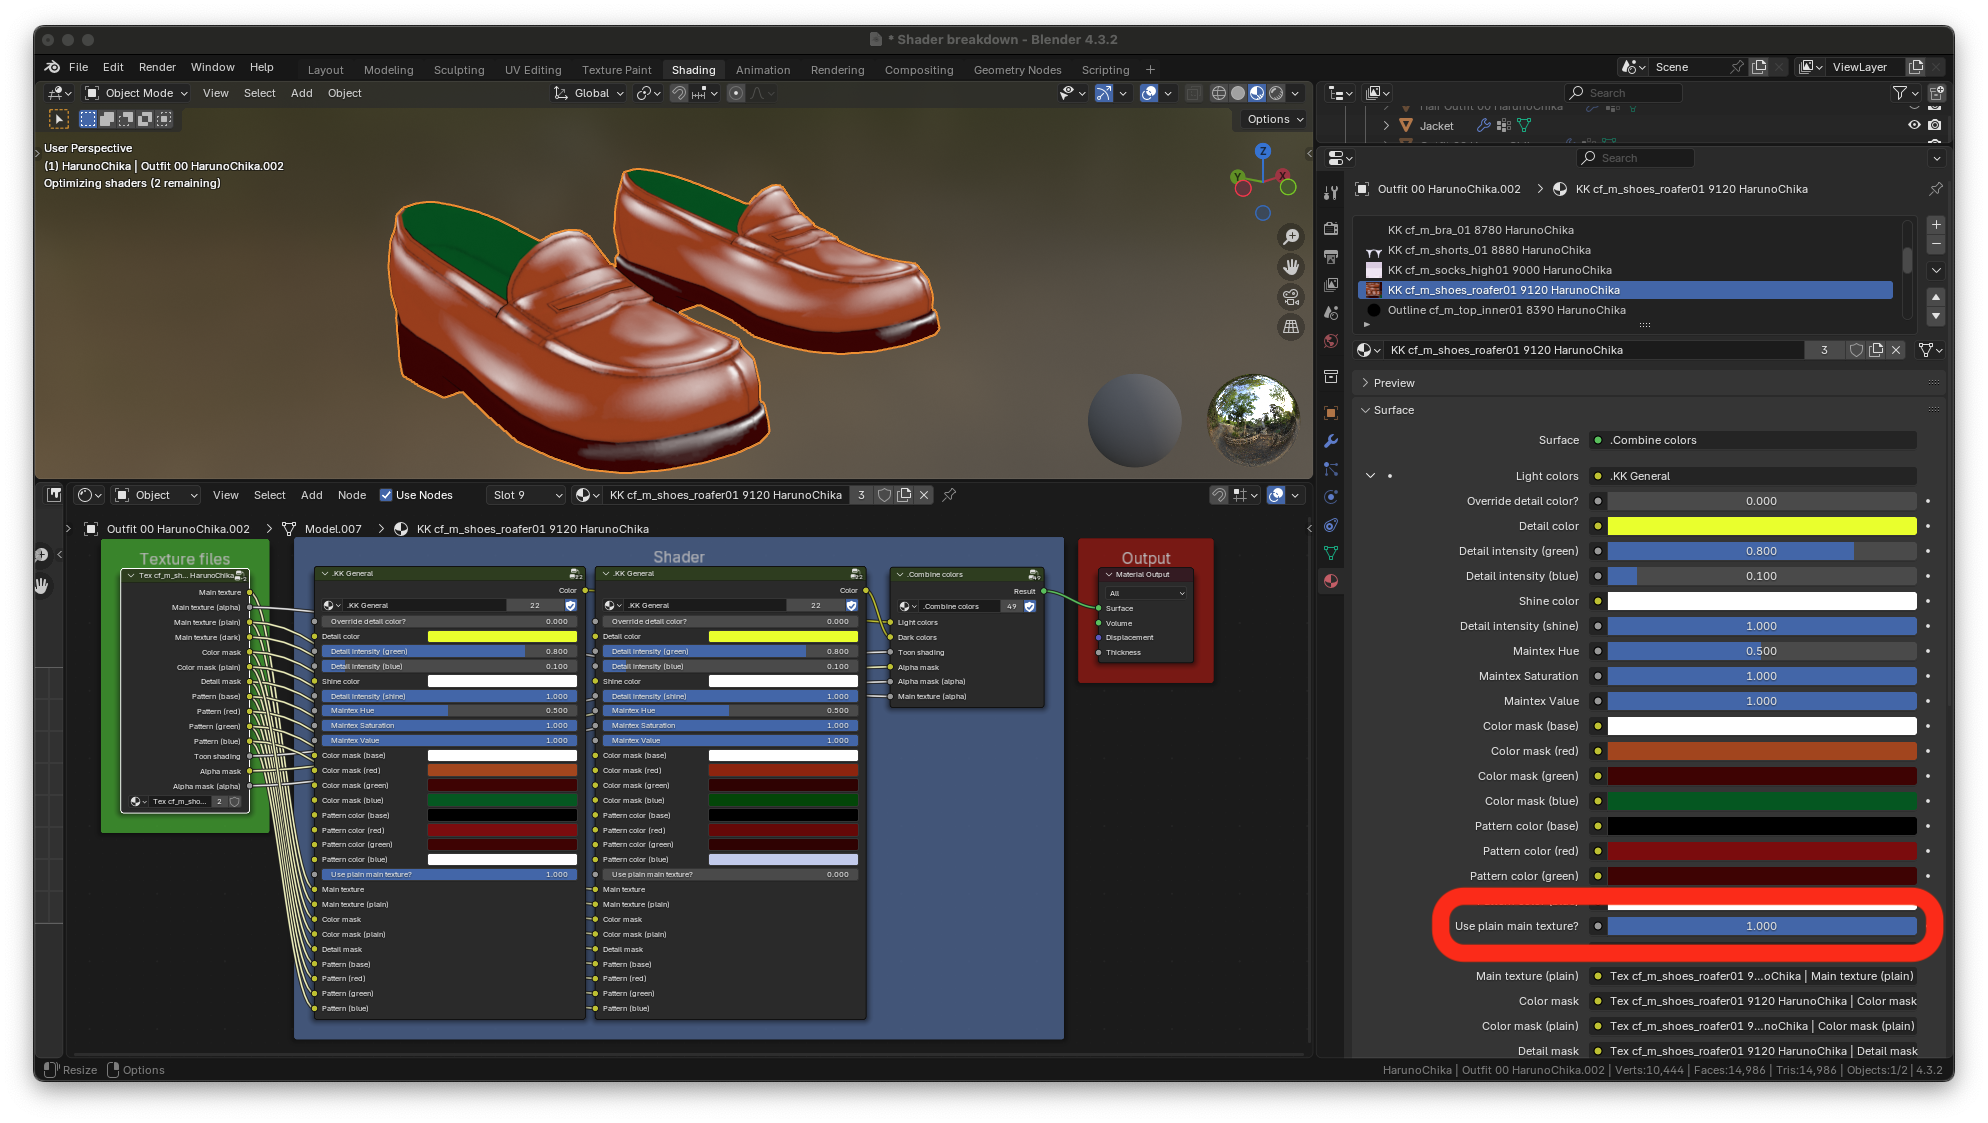
Task: Open the Slot 9 dropdown
Action: [526, 495]
